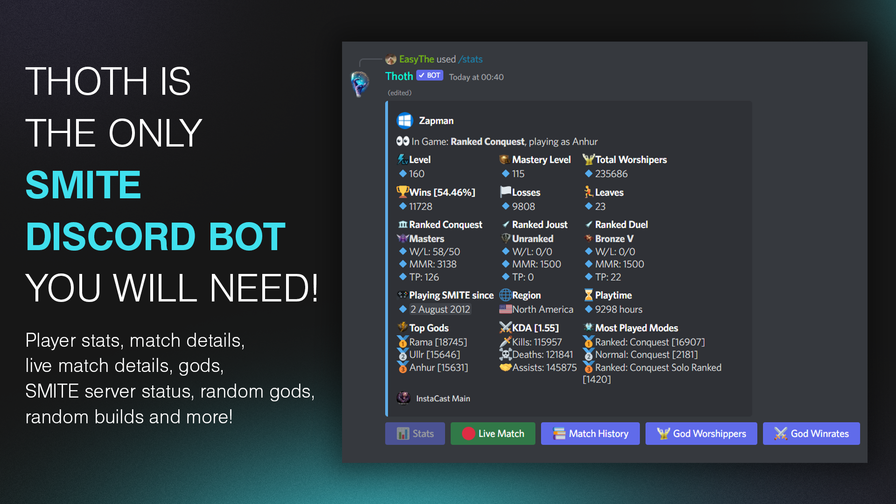Click the gold medal beside Rama
The image size is (896, 504).
tap(403, 342)
